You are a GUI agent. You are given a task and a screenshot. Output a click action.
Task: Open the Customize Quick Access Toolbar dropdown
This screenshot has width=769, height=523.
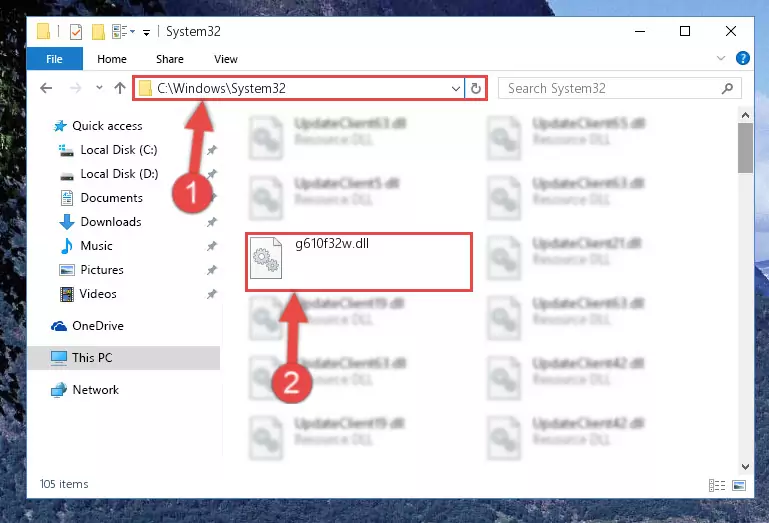(146, 33)
